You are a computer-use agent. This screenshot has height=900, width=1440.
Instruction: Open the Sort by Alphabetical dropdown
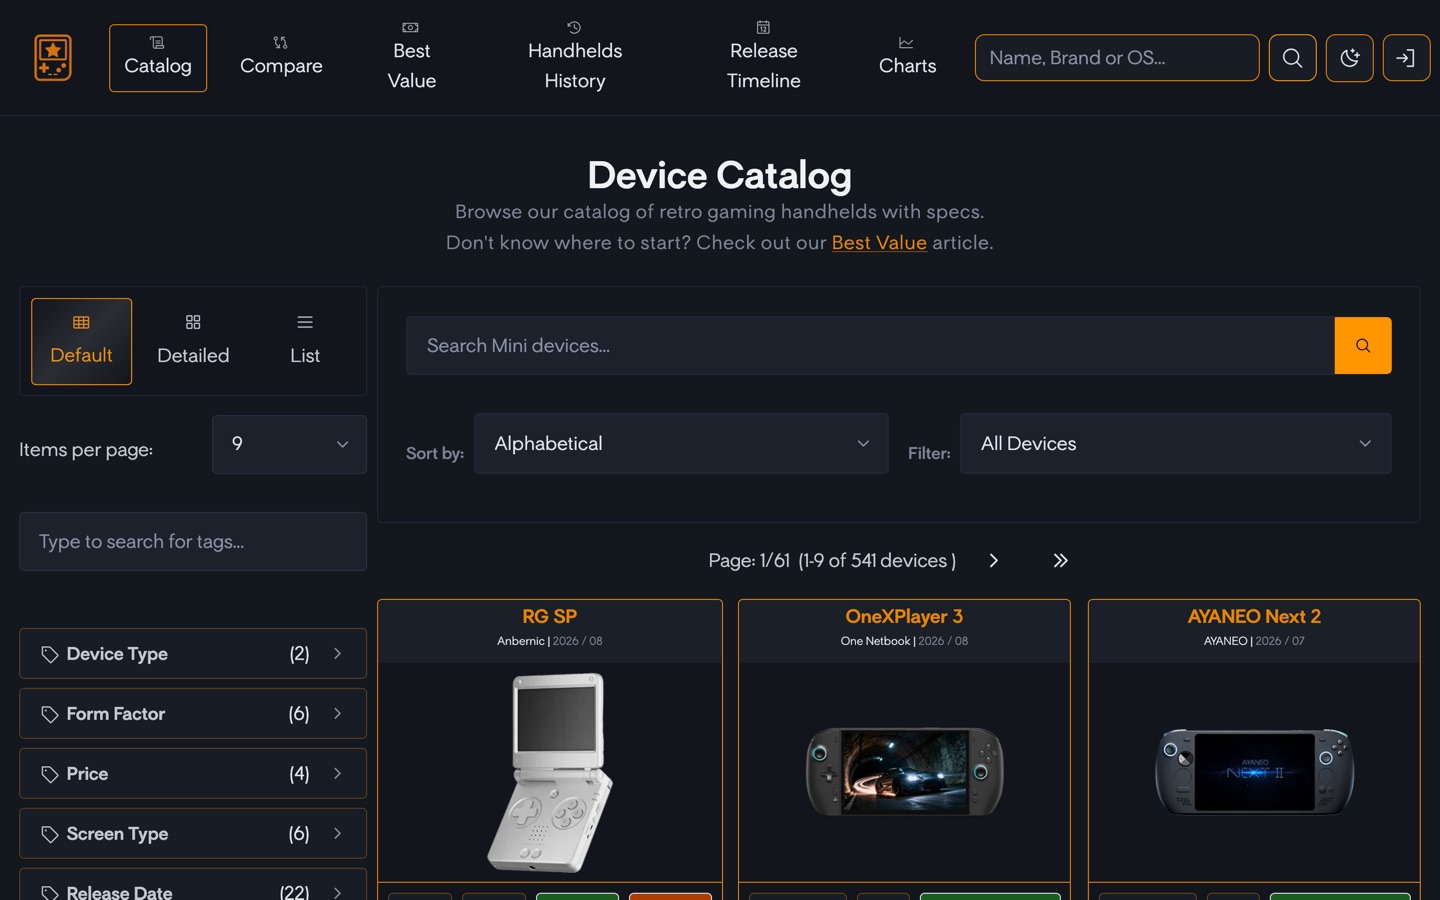click(x=681, y=443)
